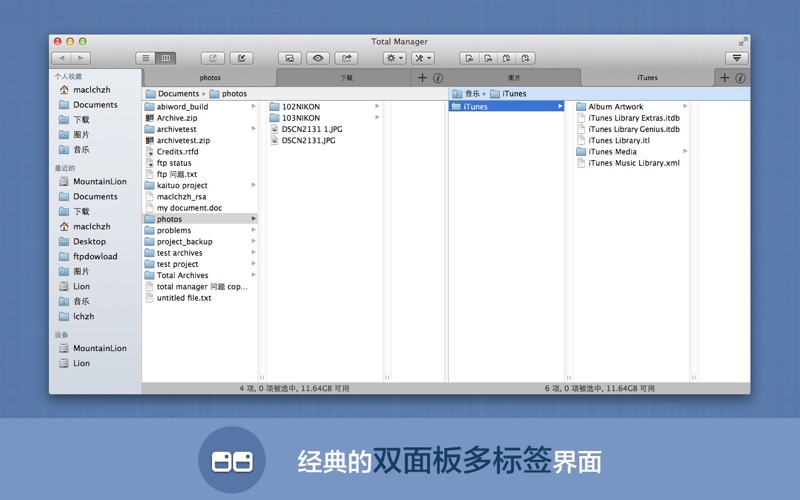Expand the abiword_build folder arrow
The width and height of the screenshot is (800, 500).
[x=254, y=106]
